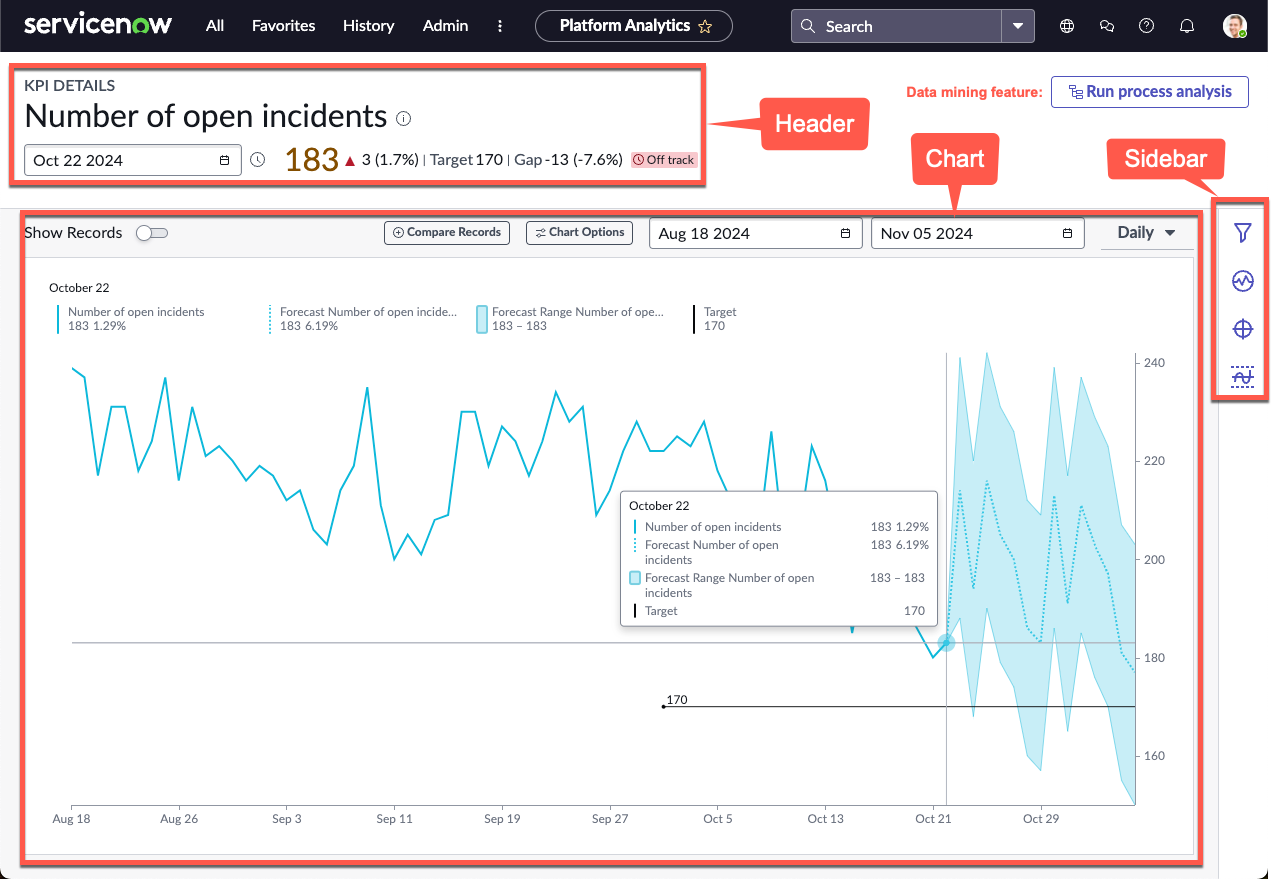
Task: Click the Oct 21 axis label
Action: 933,819
